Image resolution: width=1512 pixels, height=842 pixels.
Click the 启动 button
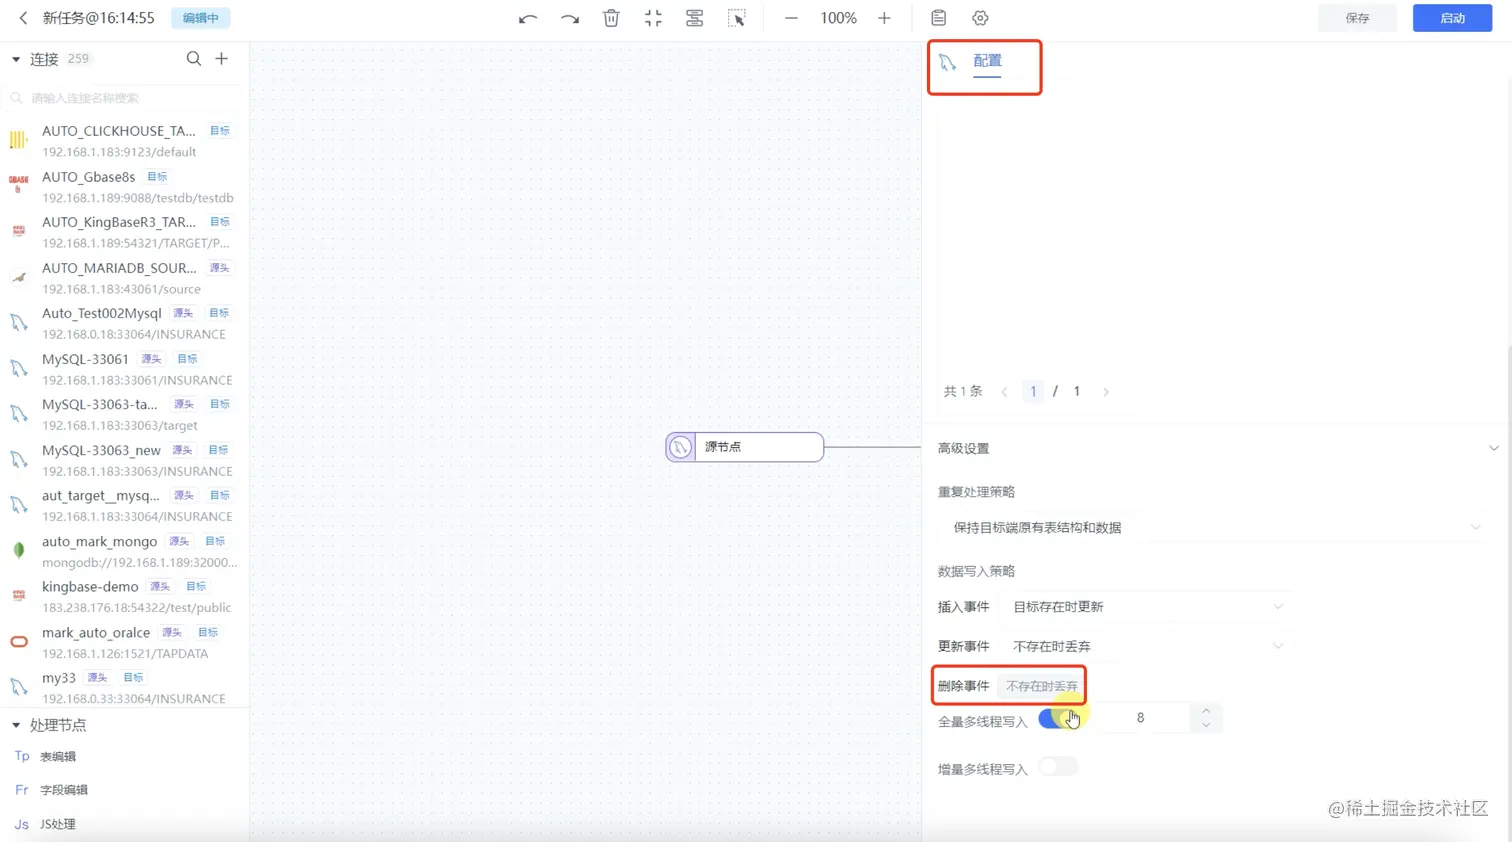[1452, 18]
